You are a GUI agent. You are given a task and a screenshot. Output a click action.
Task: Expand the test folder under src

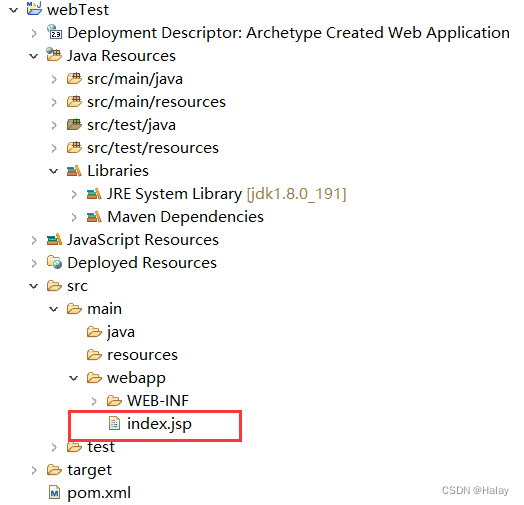(54, 448)
